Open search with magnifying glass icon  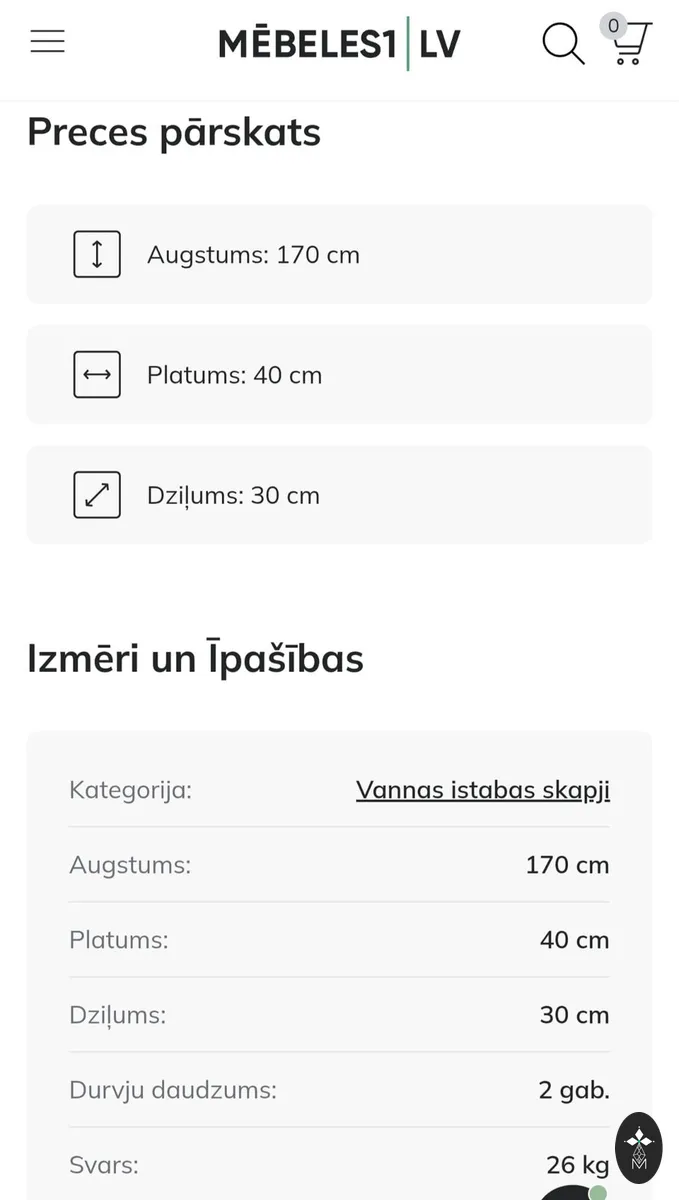563,44
